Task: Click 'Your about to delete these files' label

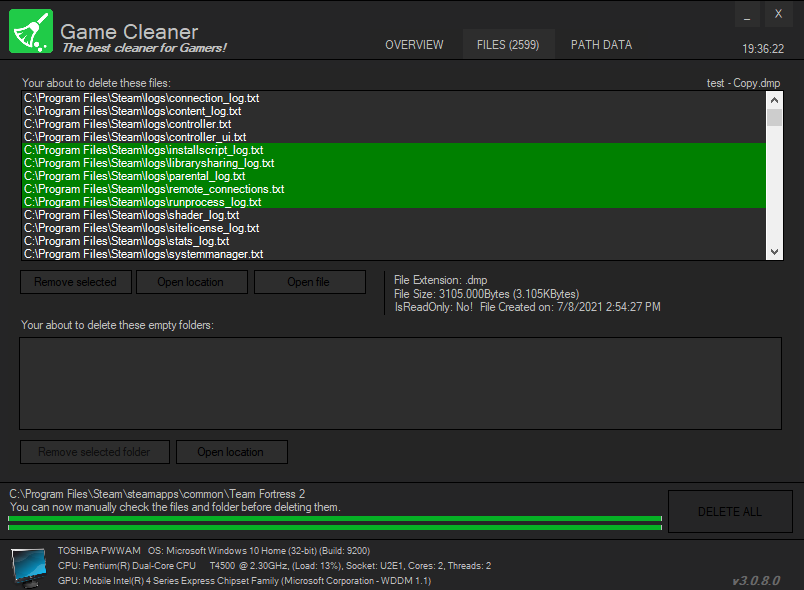Action: pyautogui.click(x=96, y=83)
